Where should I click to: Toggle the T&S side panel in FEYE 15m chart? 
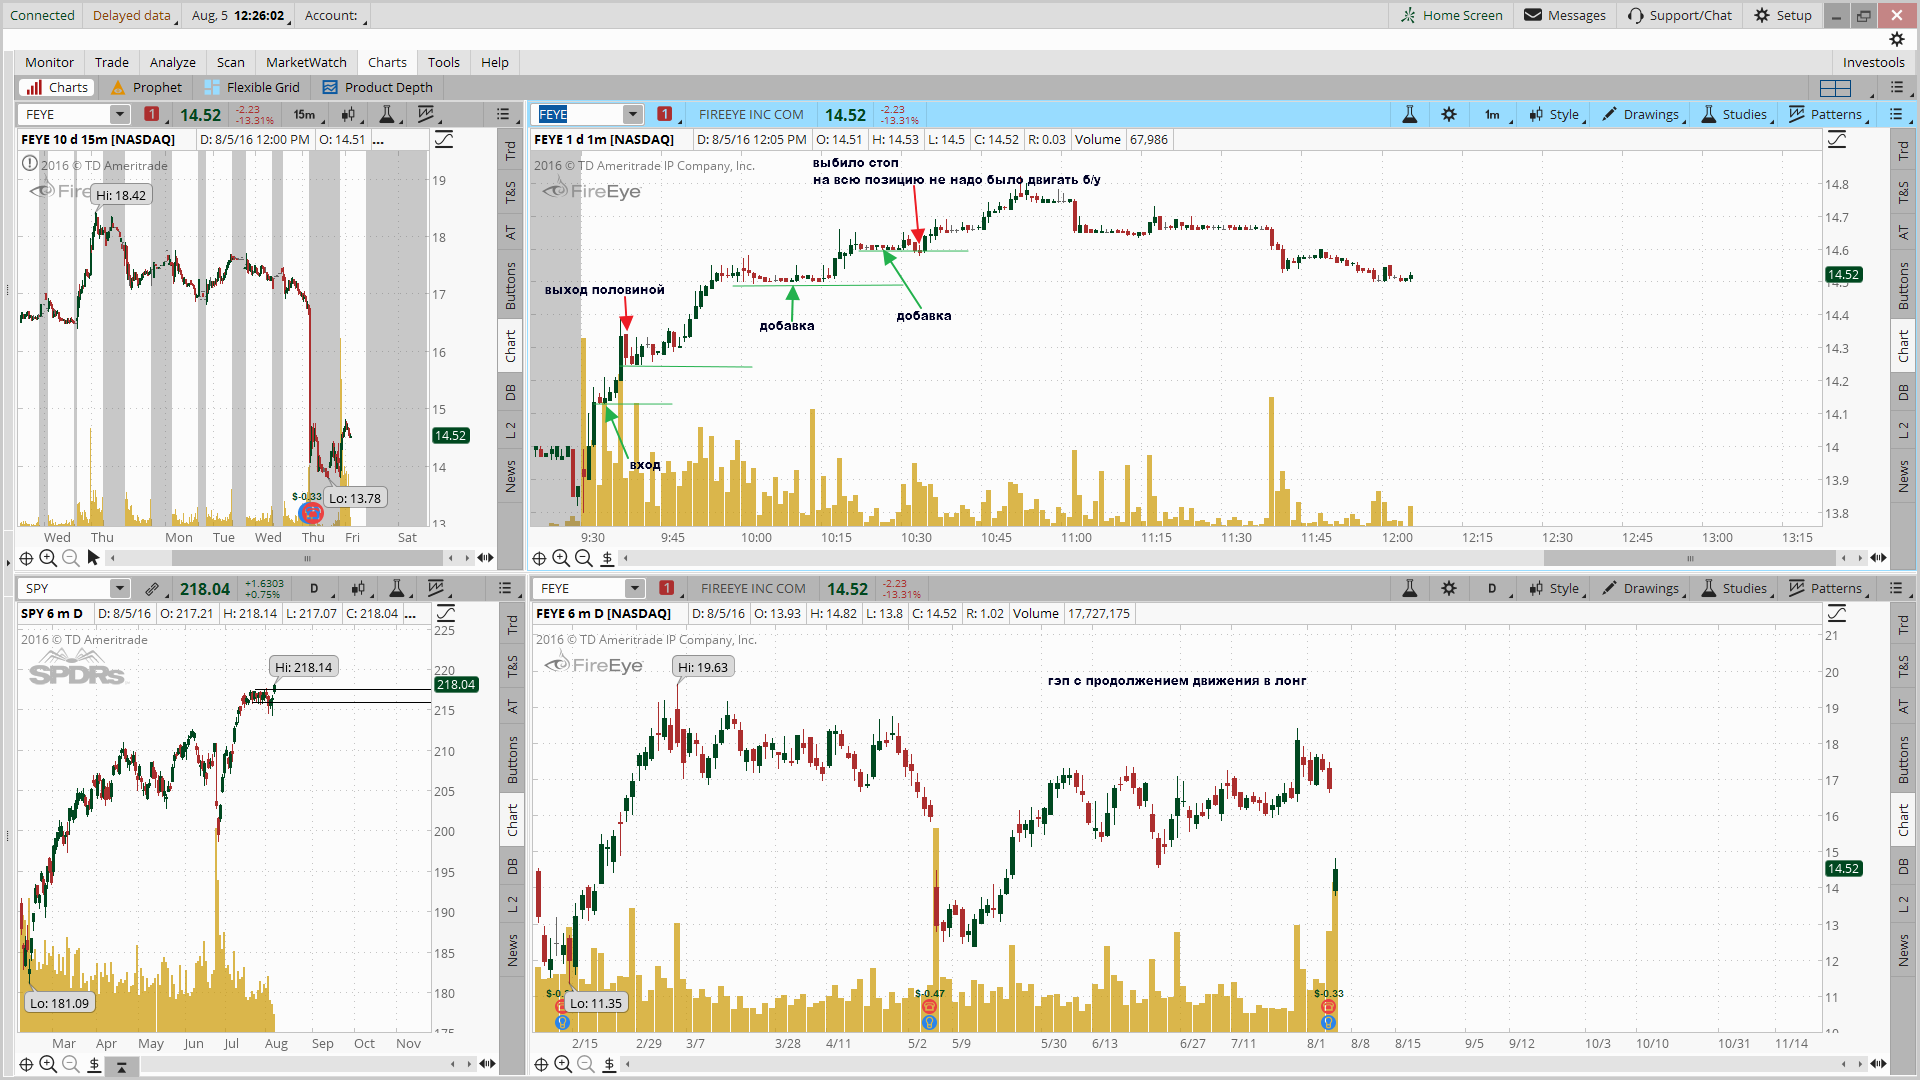pyautogui.click(x=510, y=192)
